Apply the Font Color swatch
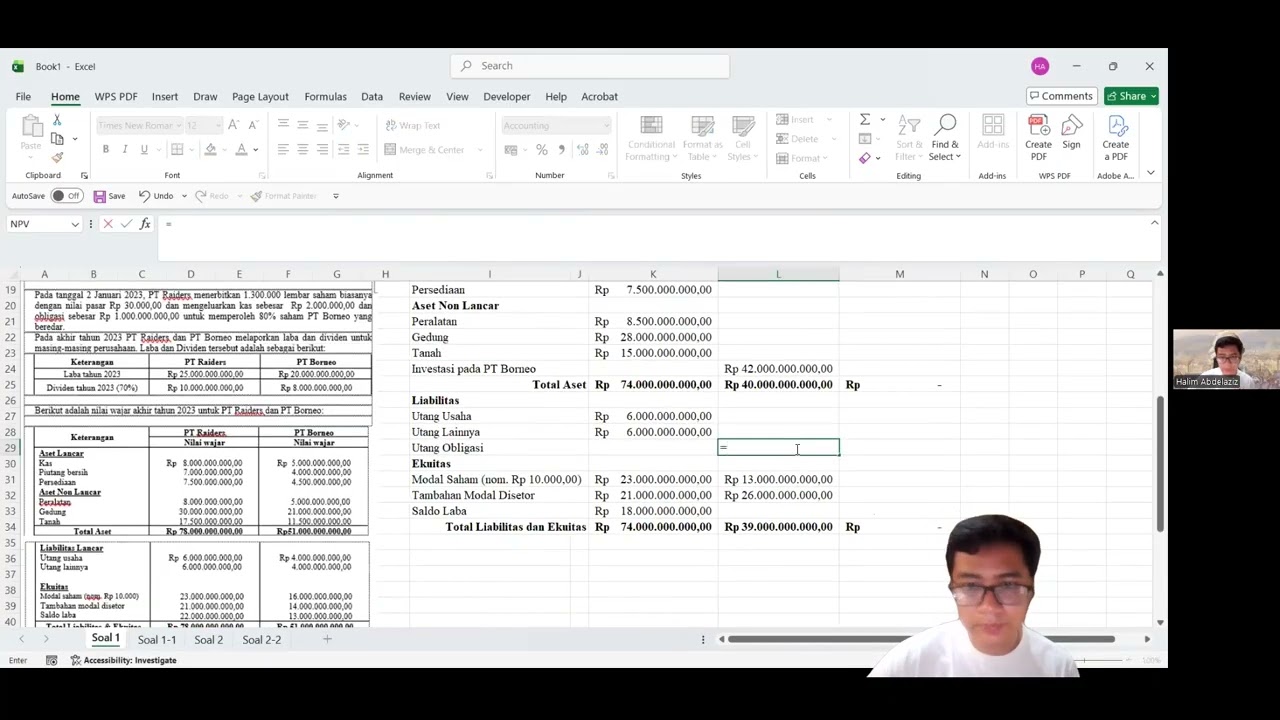The width and height of the screenshot is (1280, 720). pos(241,149)
